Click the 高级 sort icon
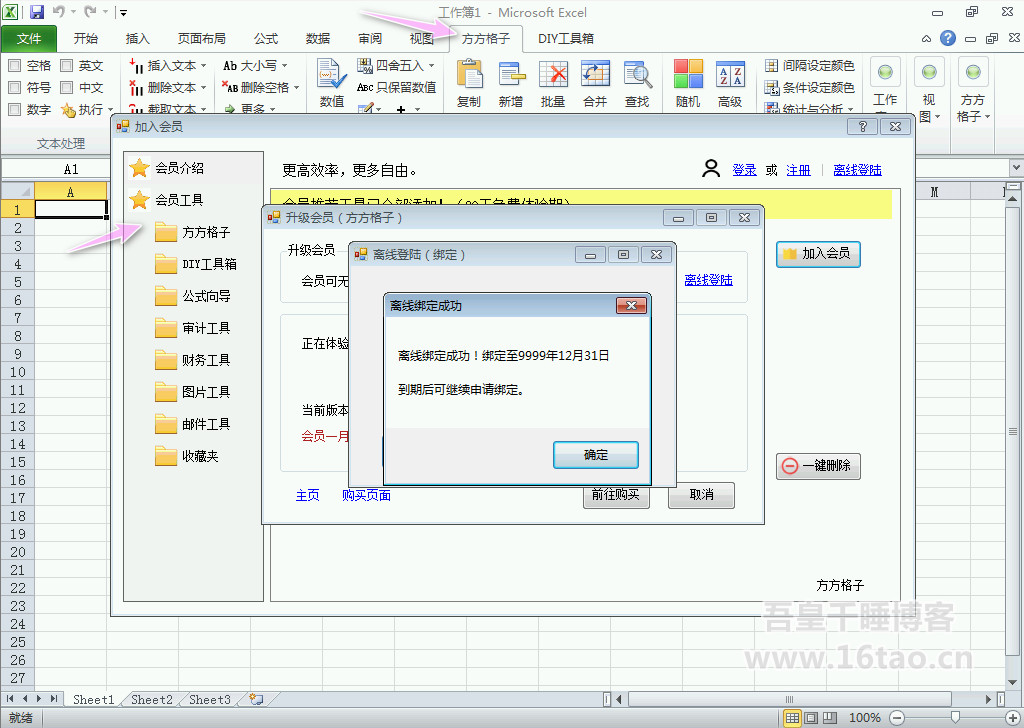 pyautogui.click(x=730, y=76)
